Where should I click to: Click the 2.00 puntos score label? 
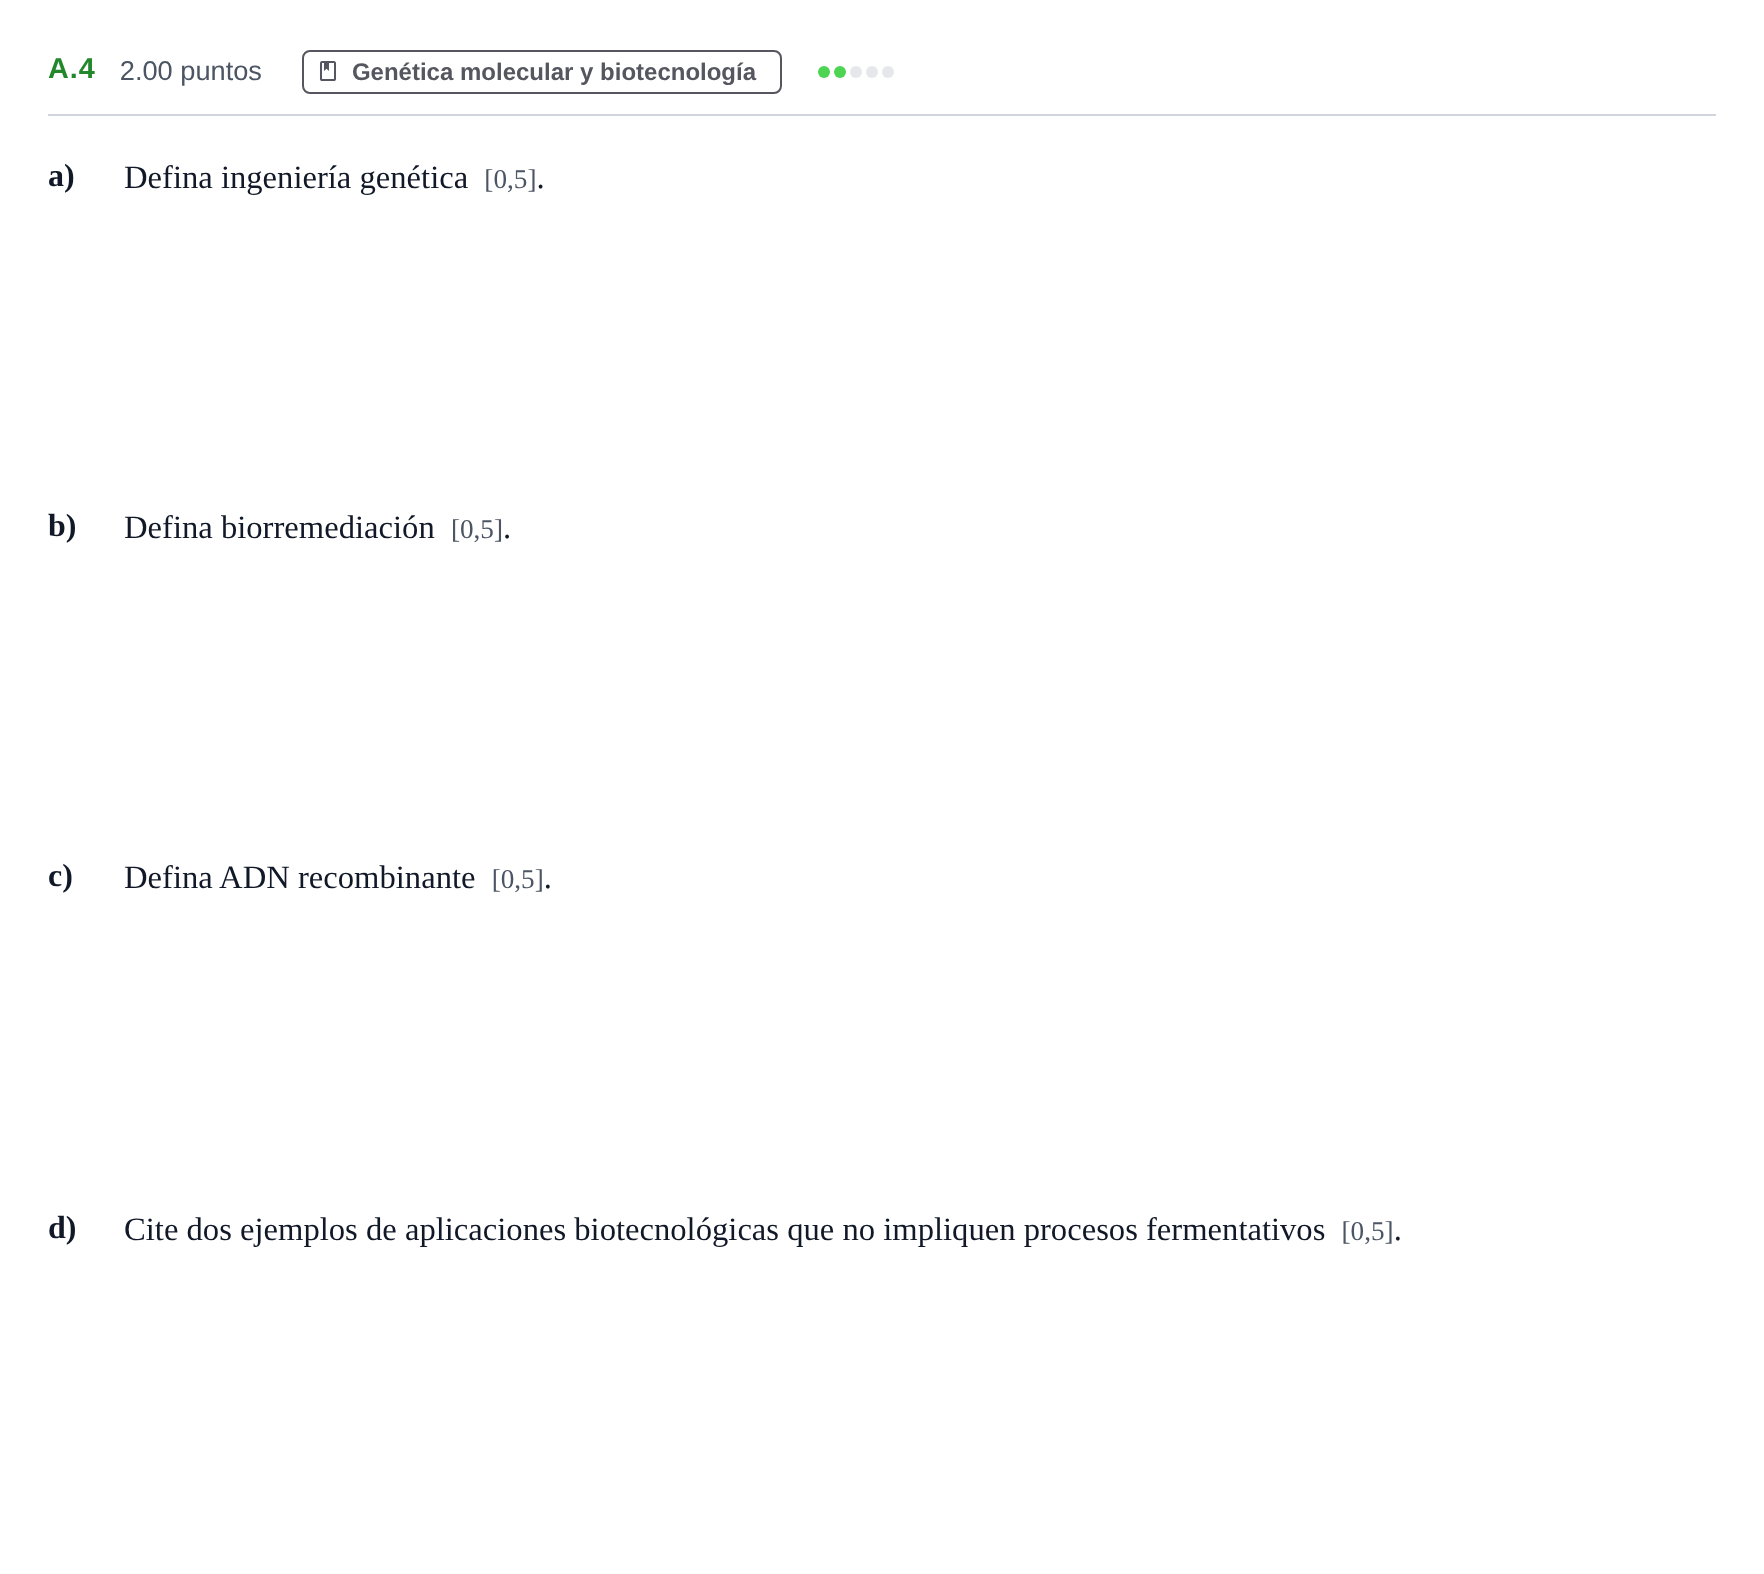pyautogui.click(x=190, y=71)
